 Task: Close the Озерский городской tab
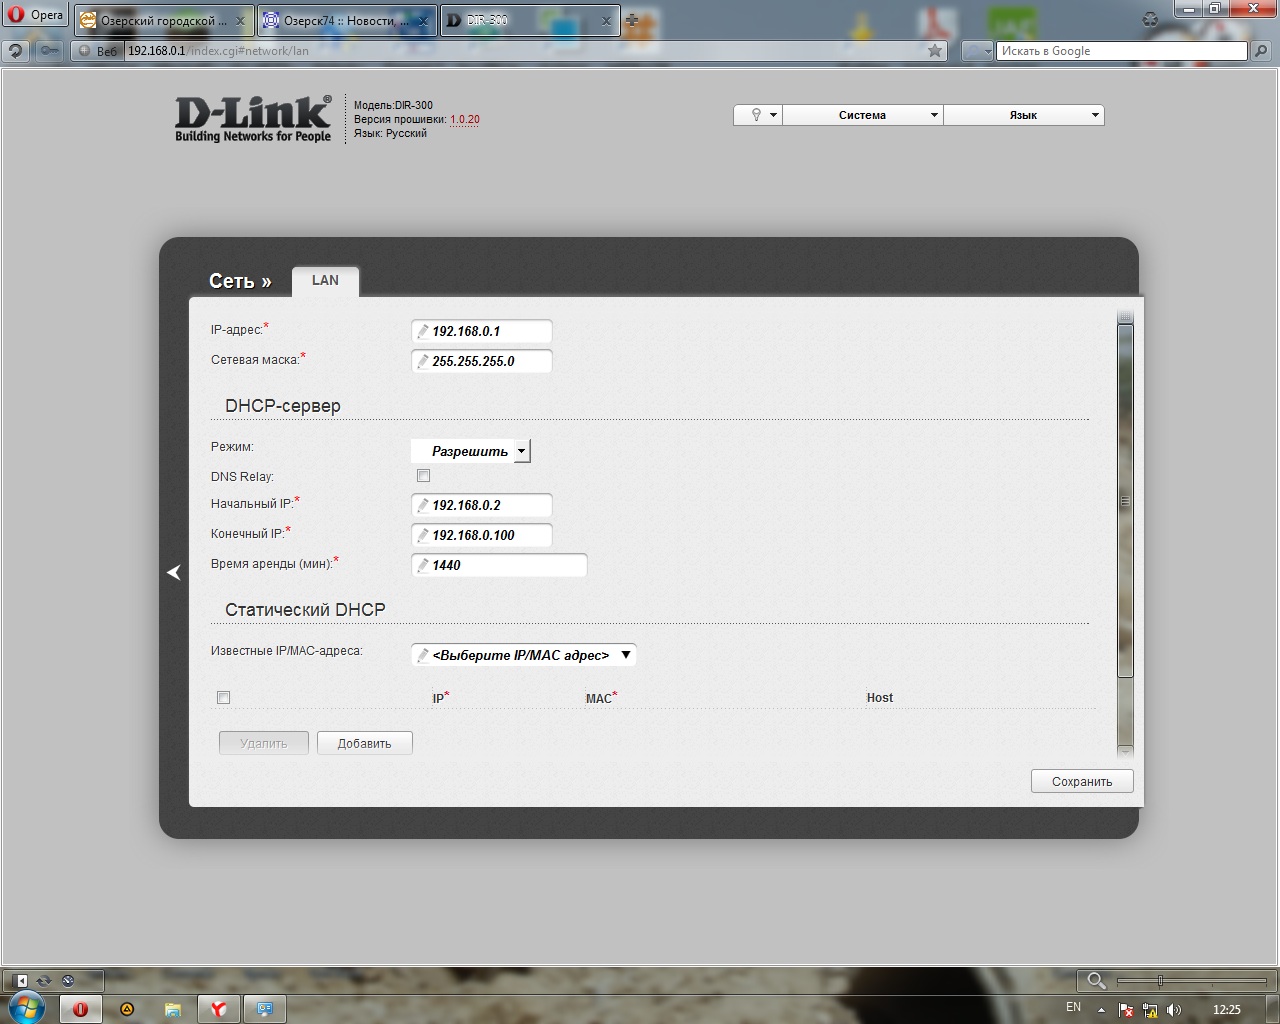point(240,21)
